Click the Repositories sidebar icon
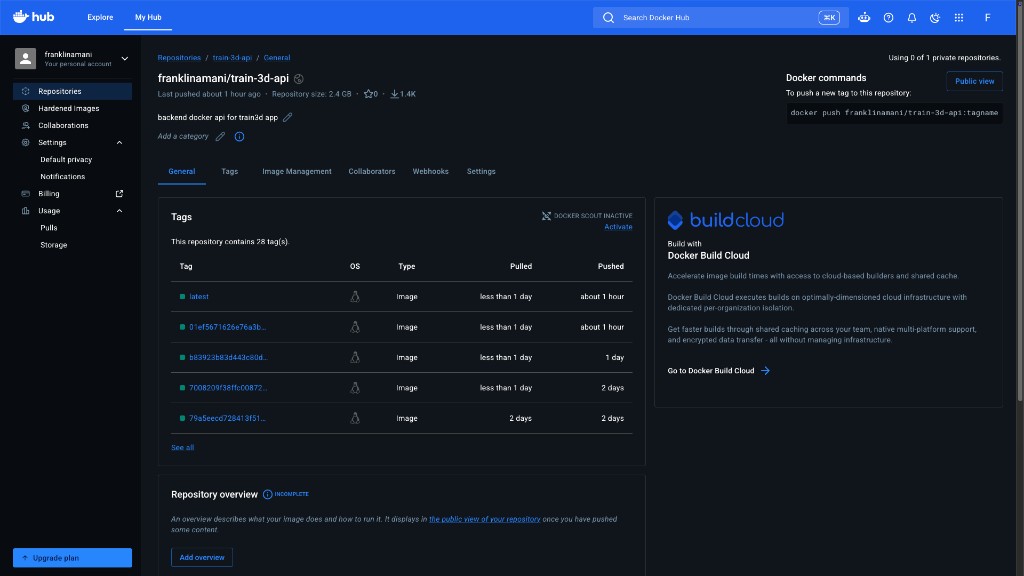Screen dimensions: 1024x576 point(25,91)
